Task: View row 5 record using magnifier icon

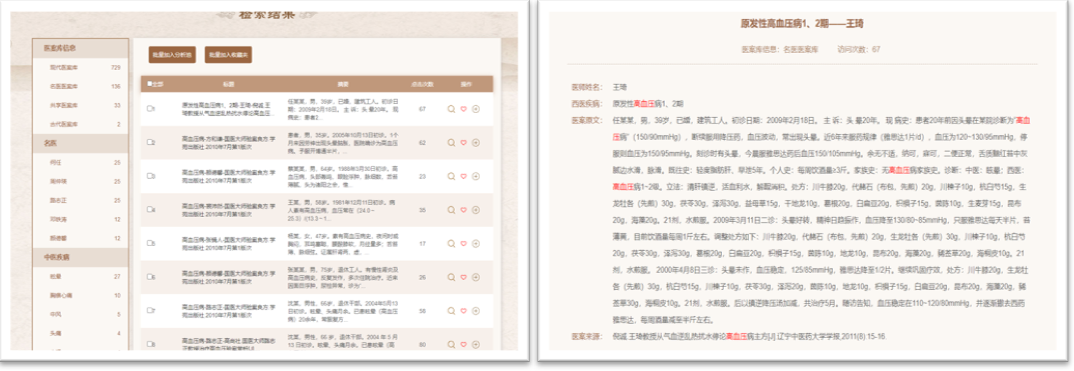Action: 451,243
